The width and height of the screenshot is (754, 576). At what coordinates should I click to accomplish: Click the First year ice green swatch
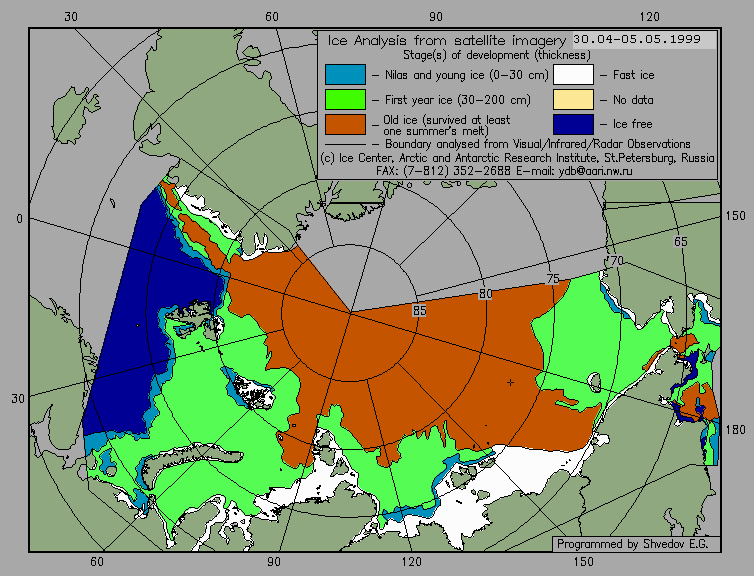345,100
